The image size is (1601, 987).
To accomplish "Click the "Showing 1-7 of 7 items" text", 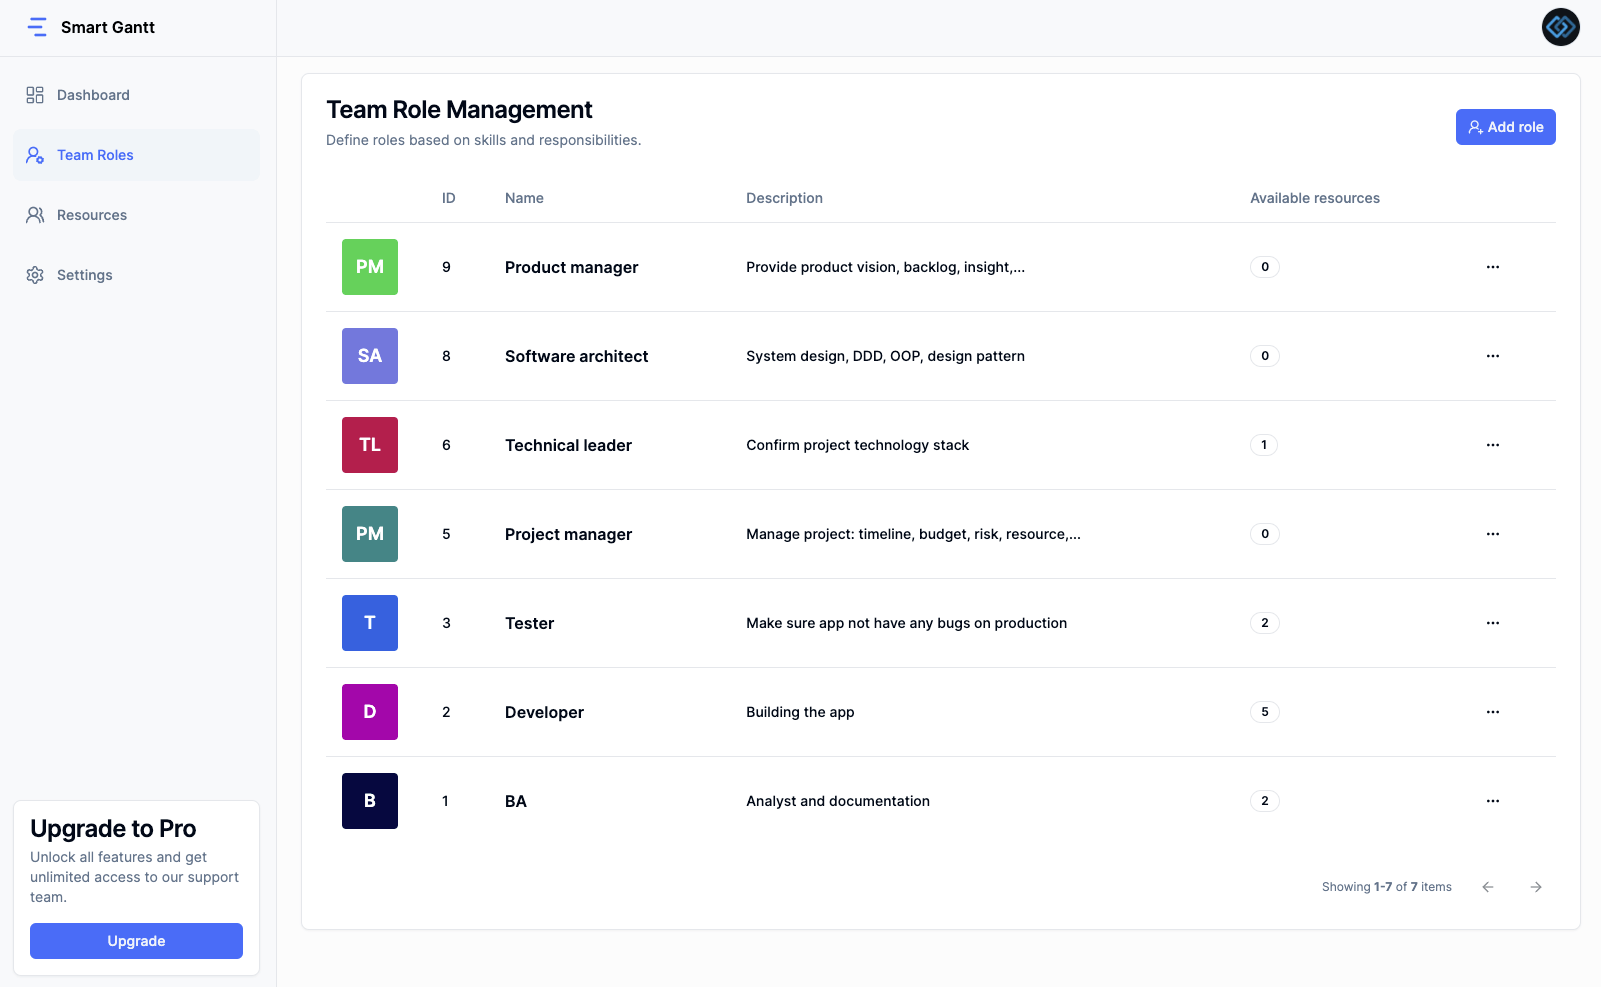I will tap(1387, 887).
